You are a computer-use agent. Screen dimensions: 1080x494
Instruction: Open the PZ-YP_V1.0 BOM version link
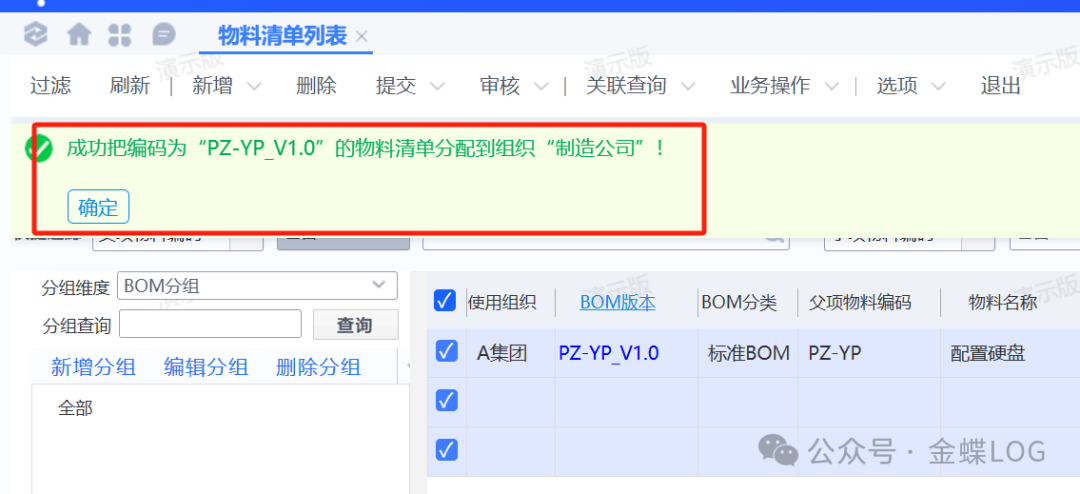[x=608, y=353]
